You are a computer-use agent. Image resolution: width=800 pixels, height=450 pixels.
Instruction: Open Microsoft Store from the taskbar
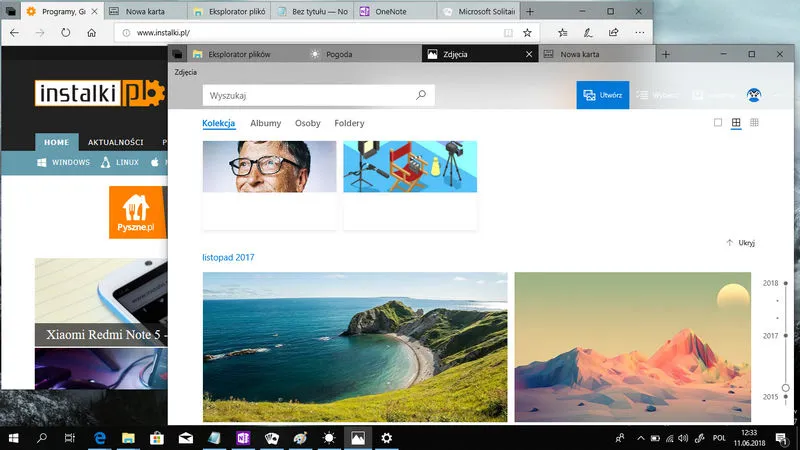coord(157,438)
